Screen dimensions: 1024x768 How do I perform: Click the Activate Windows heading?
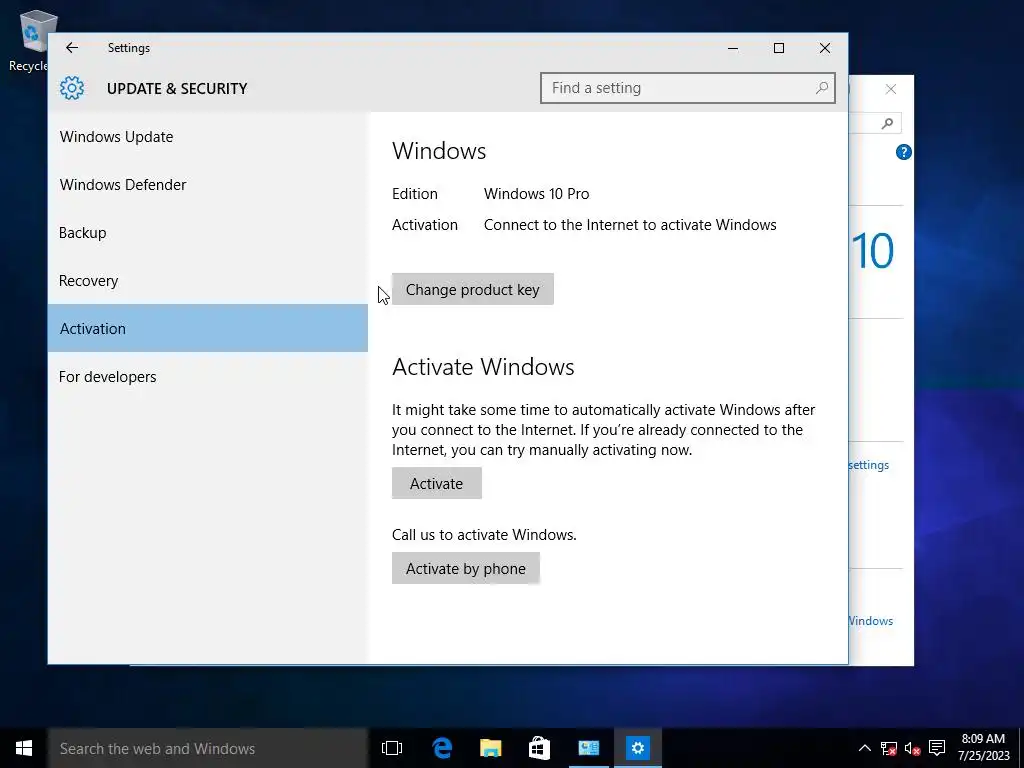pyautogui.click(x=483, y=366)
